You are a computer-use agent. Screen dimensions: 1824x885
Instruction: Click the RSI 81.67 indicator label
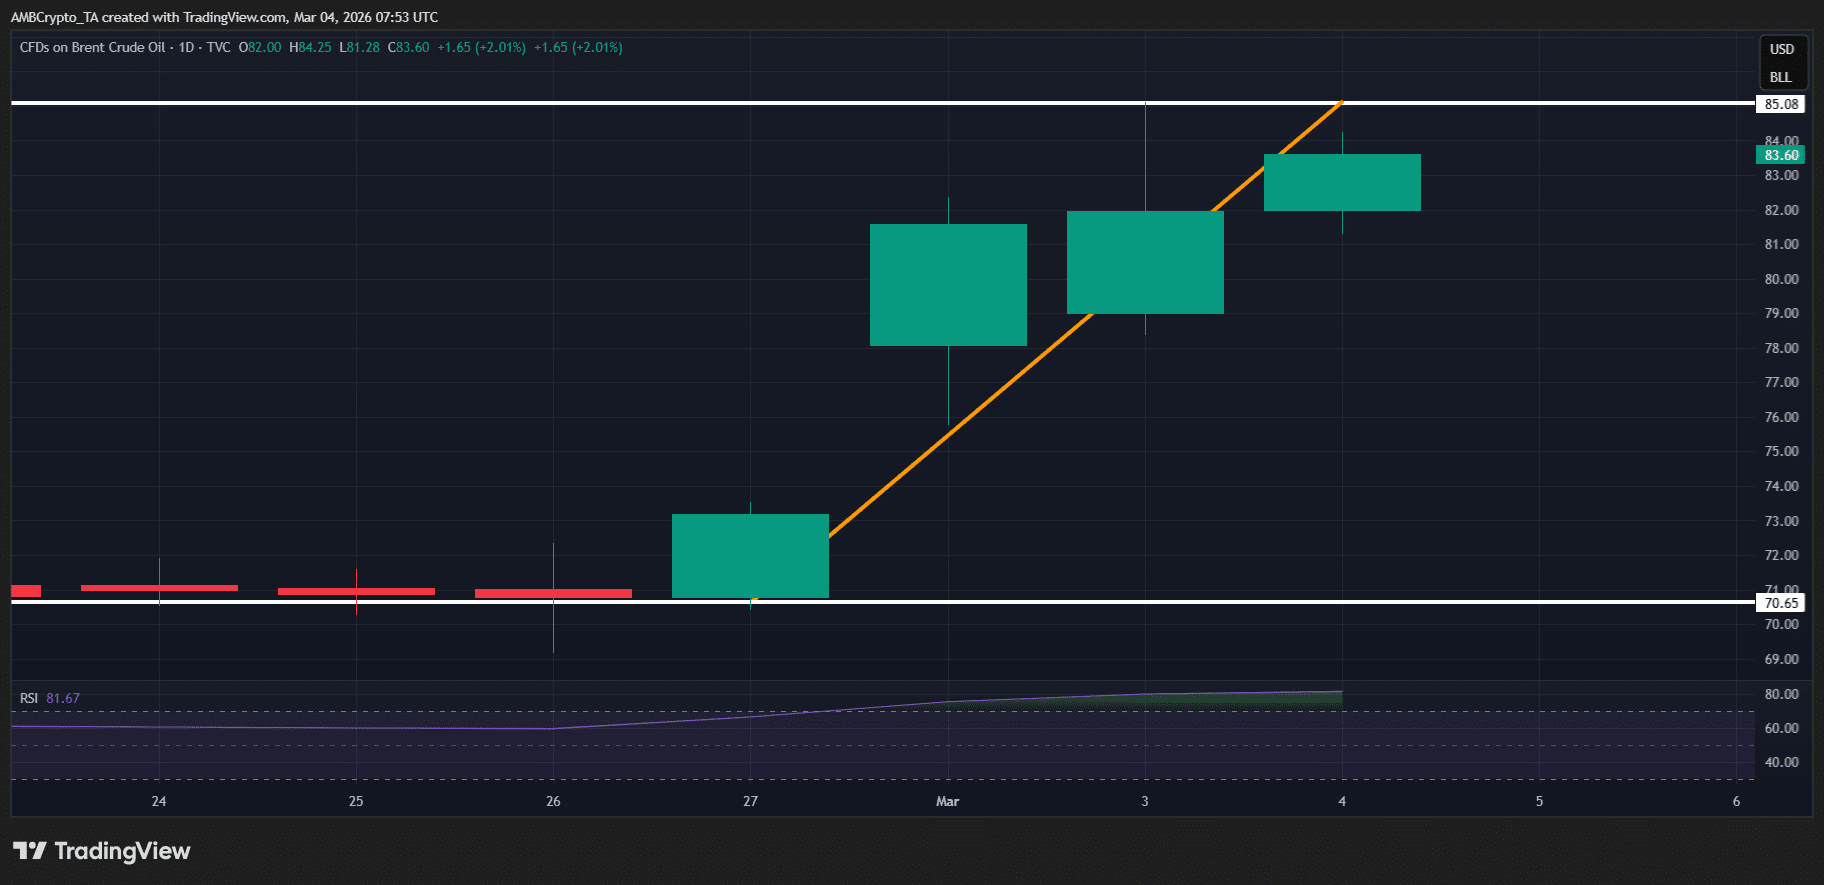click(x=50, y=698)
